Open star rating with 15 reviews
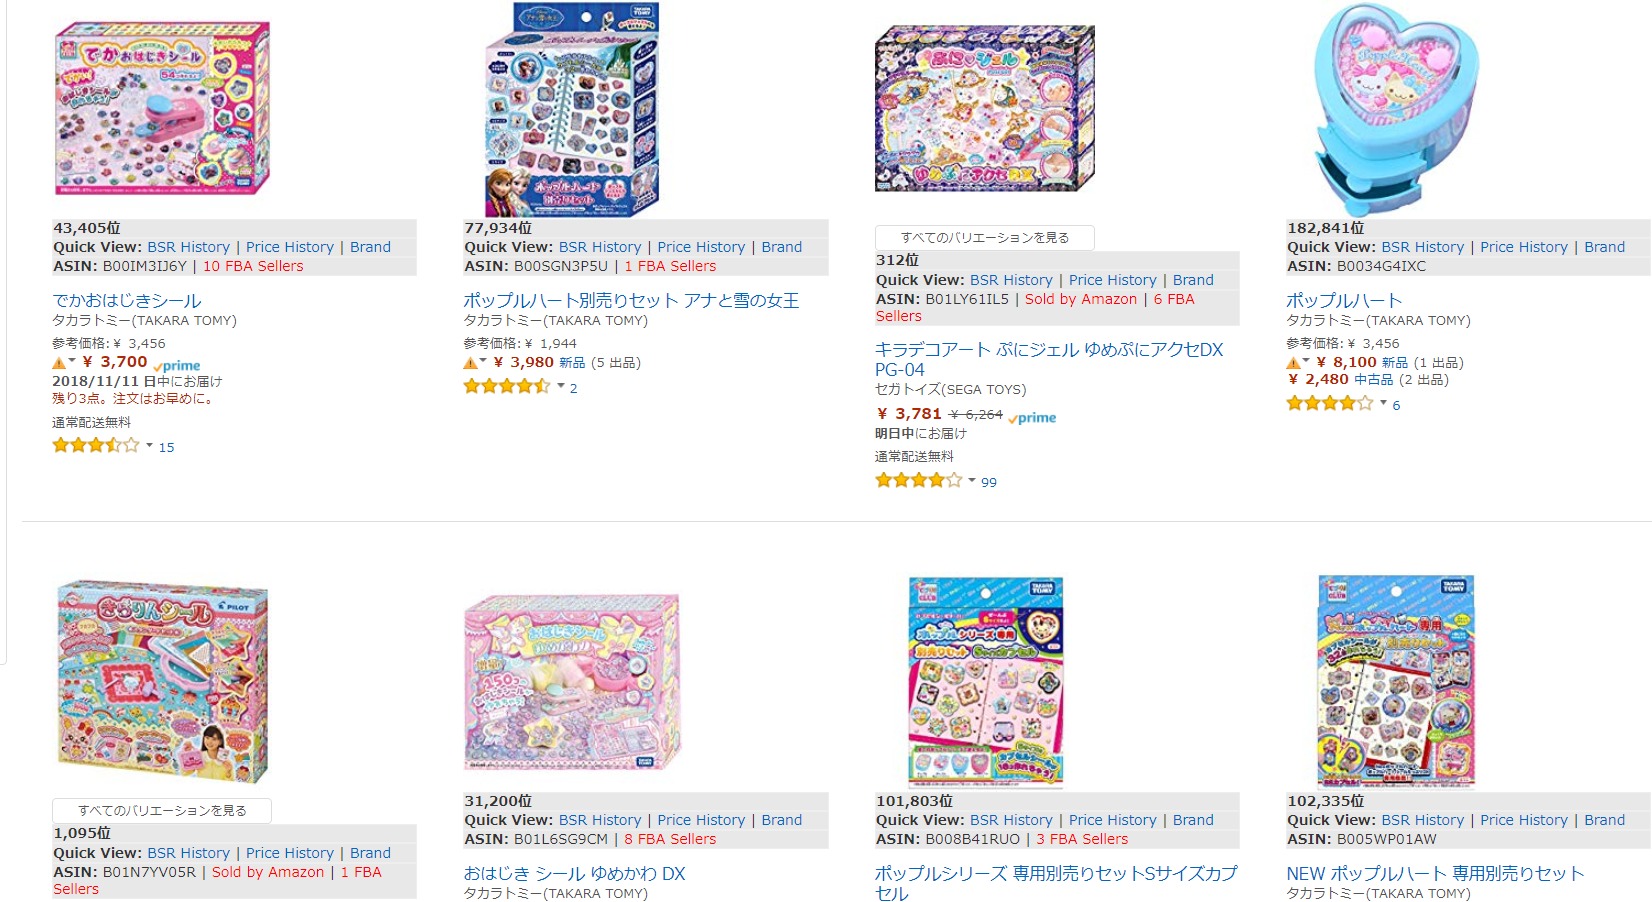 tap(96, 446)
